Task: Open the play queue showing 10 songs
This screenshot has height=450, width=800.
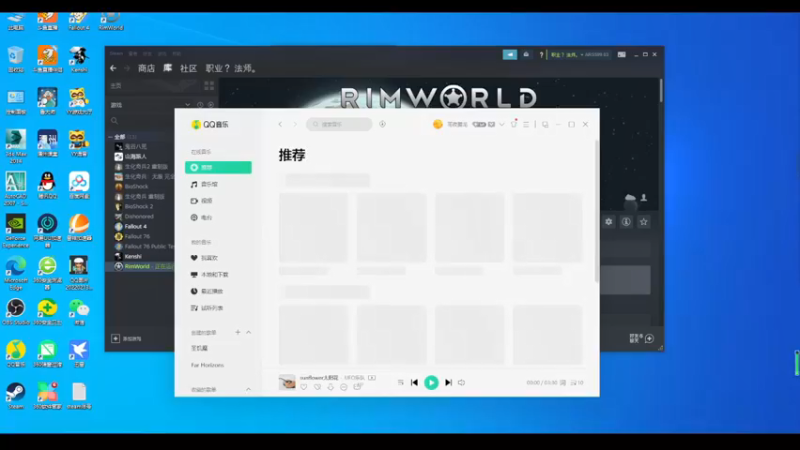Action: 577,383
